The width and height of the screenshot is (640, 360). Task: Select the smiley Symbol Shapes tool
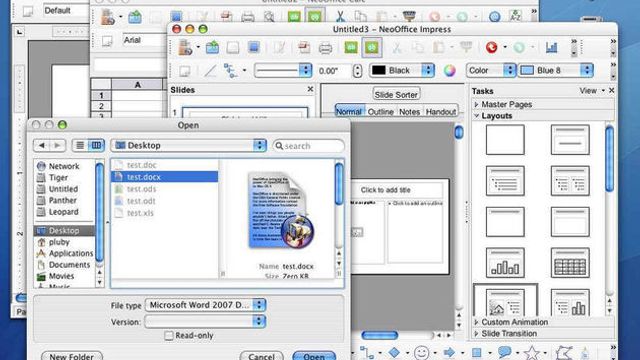click(421, 353)
